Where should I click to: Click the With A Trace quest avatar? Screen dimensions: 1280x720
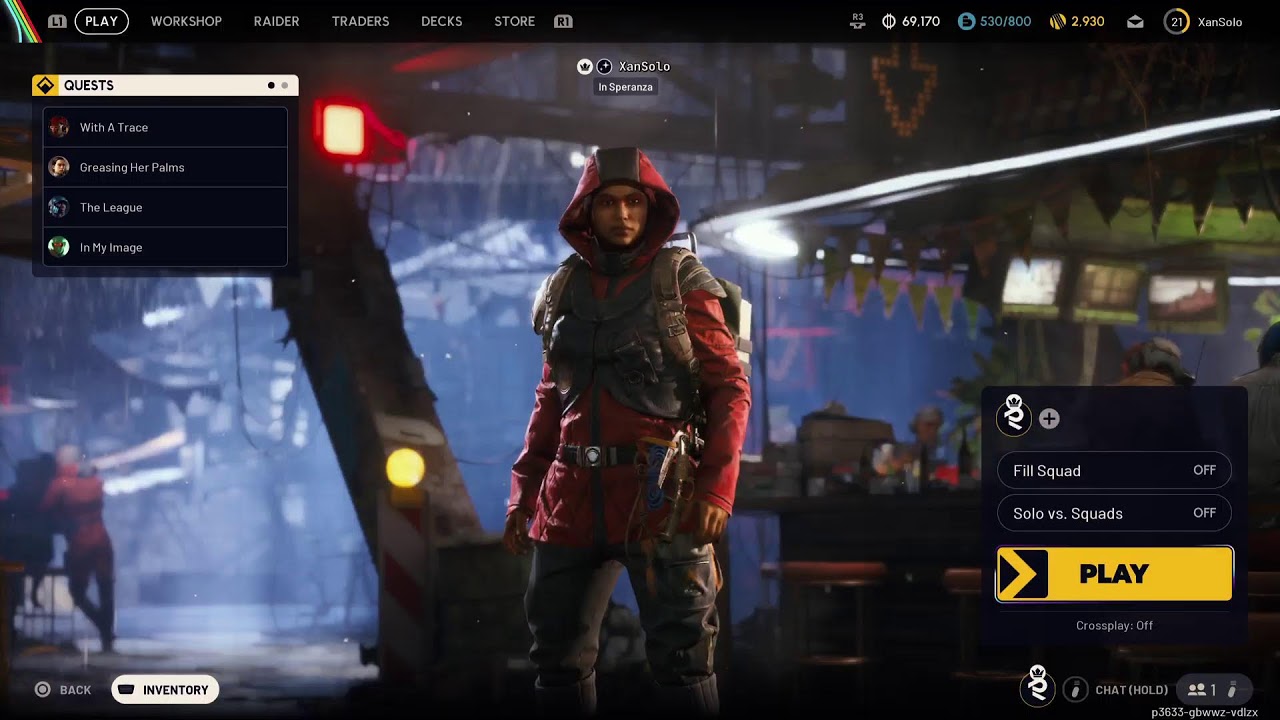tap(59, 127)
